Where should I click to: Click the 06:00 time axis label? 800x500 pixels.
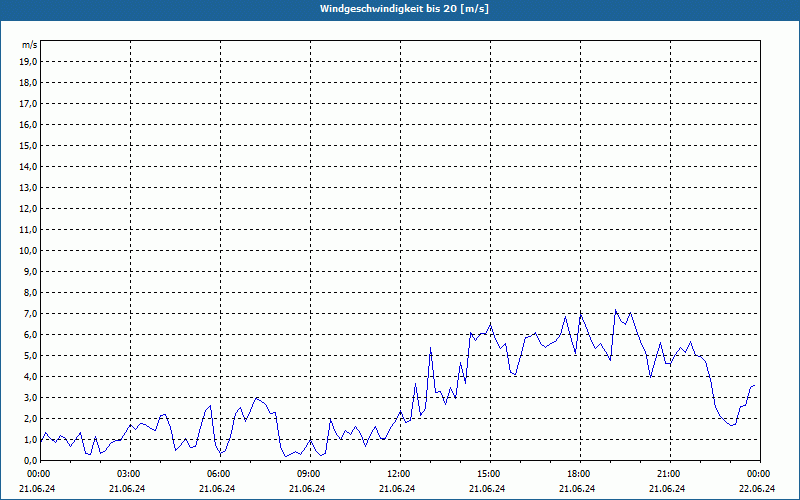pyautogui.click(x=220, y=474)
